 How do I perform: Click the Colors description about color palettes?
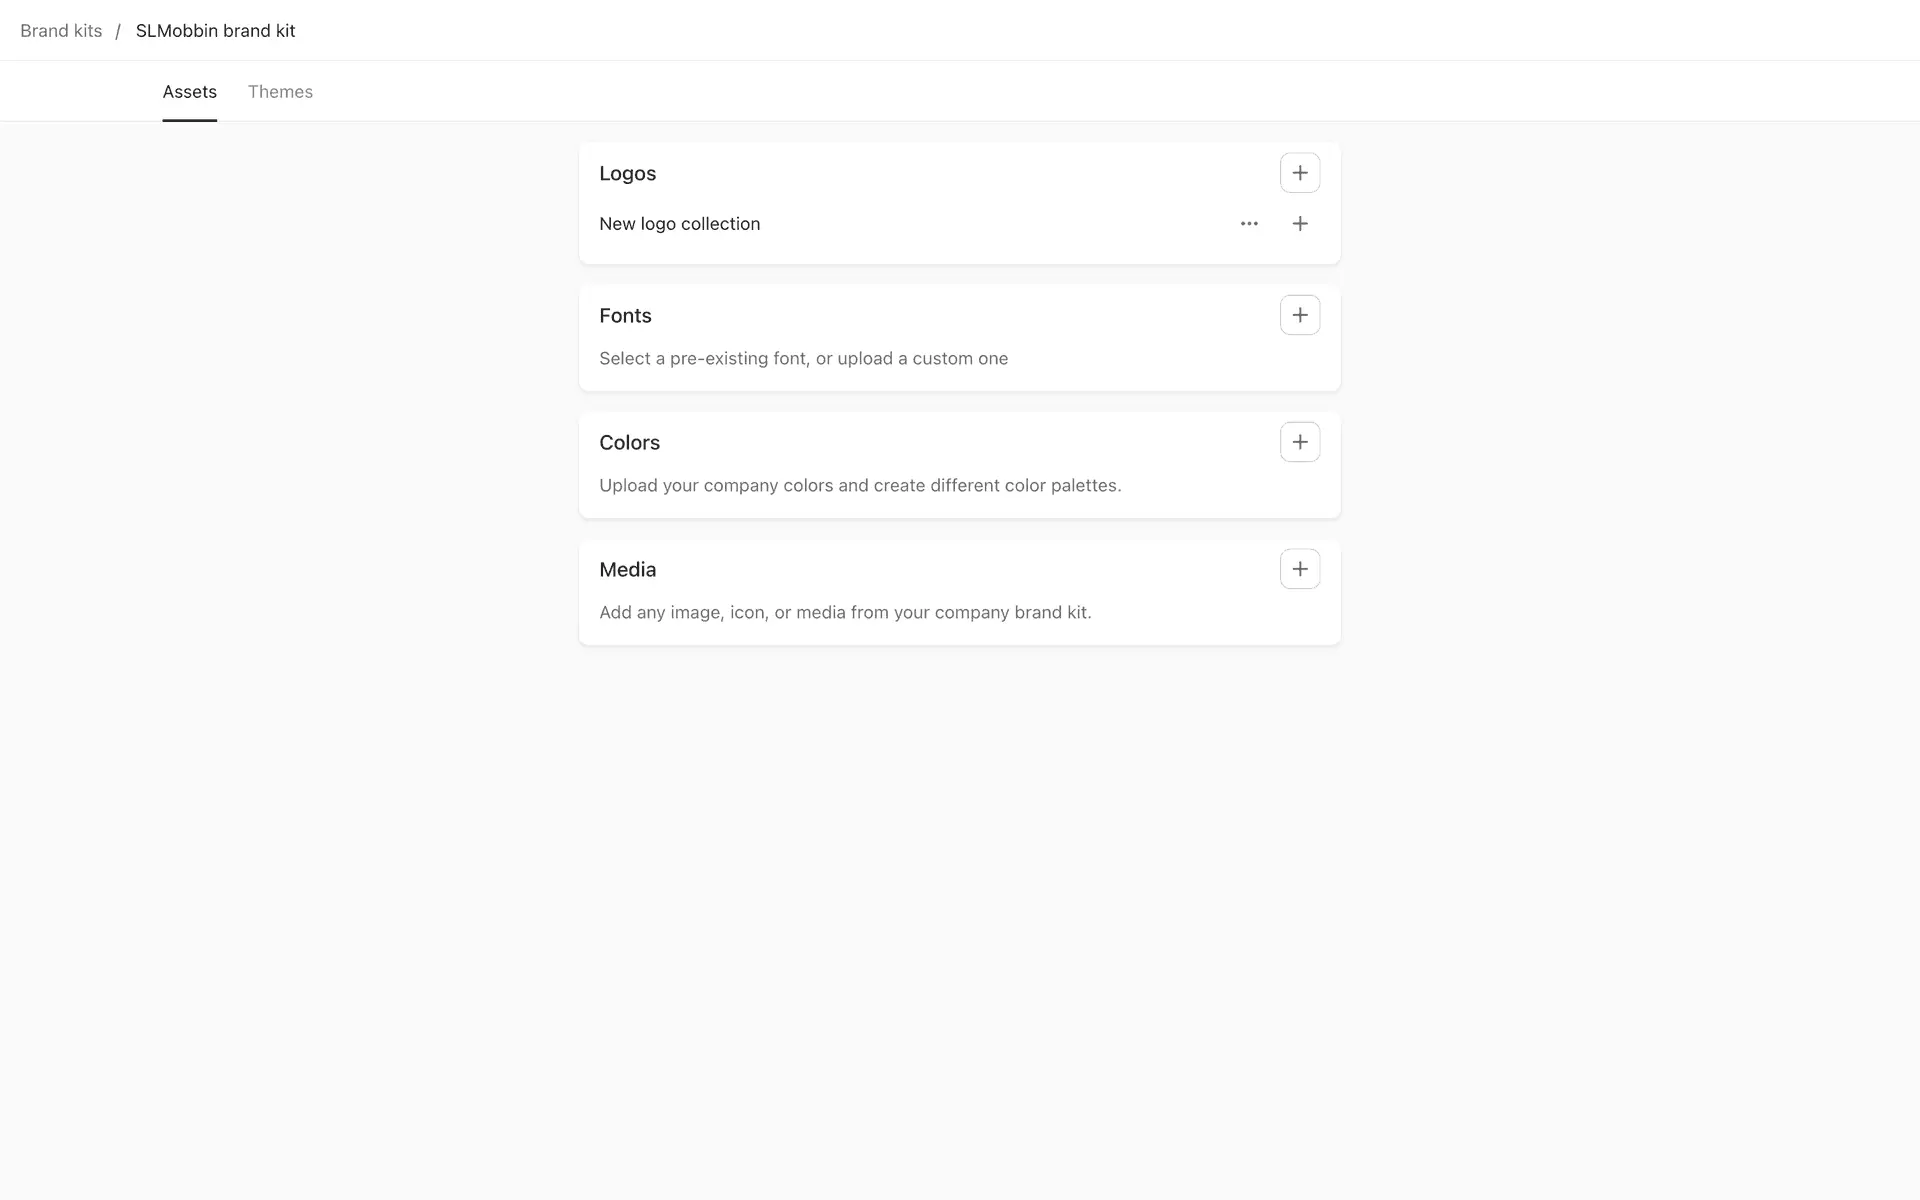860,486
